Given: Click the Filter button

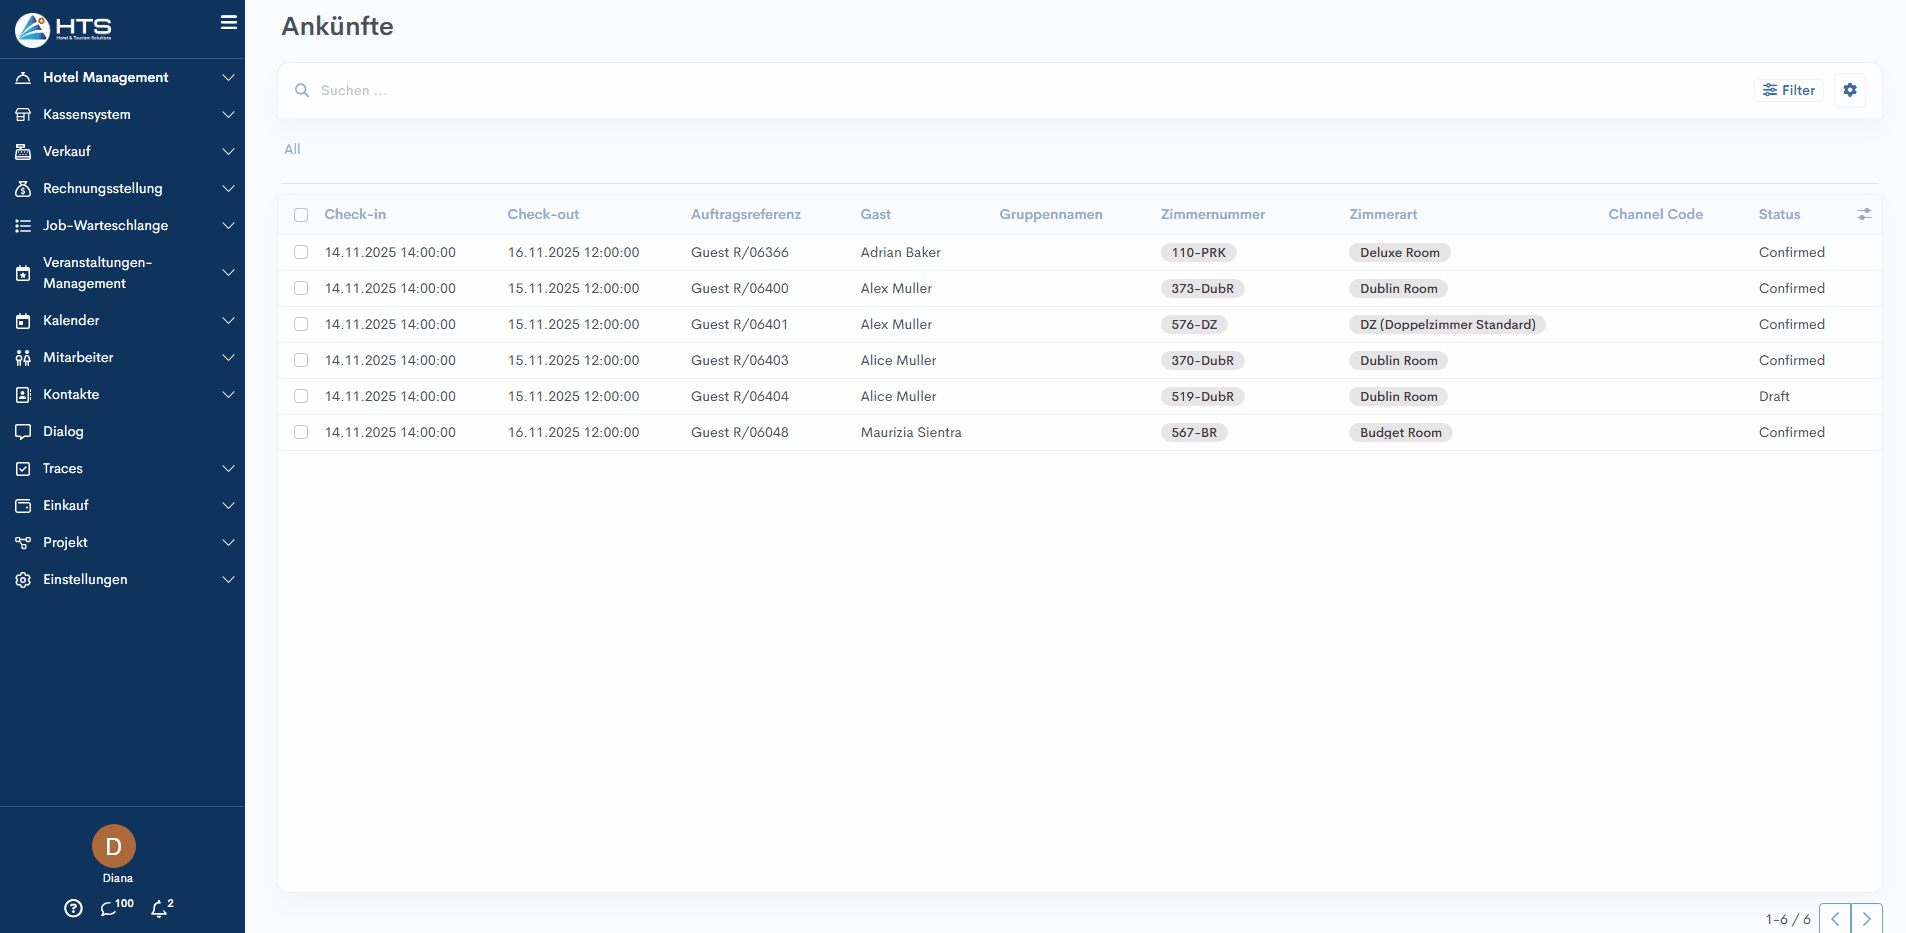Looking at the screenshot, I should click(x=1788, y=90).
